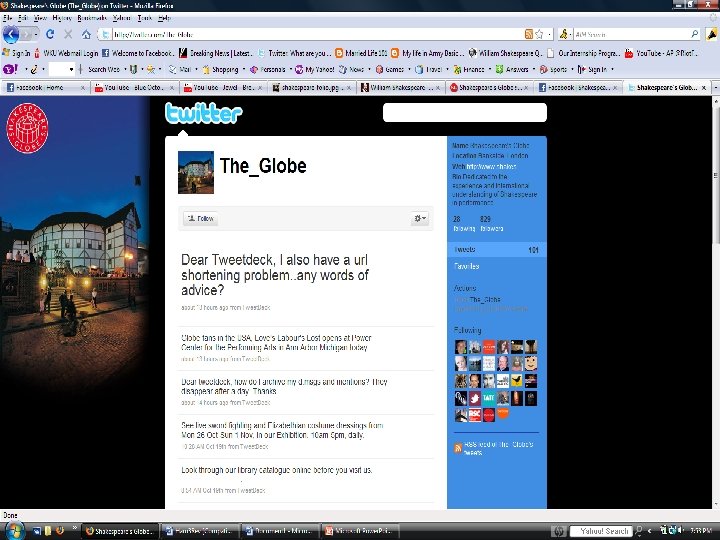Open history dropdown next to Forward arrow

click(36, 34)
